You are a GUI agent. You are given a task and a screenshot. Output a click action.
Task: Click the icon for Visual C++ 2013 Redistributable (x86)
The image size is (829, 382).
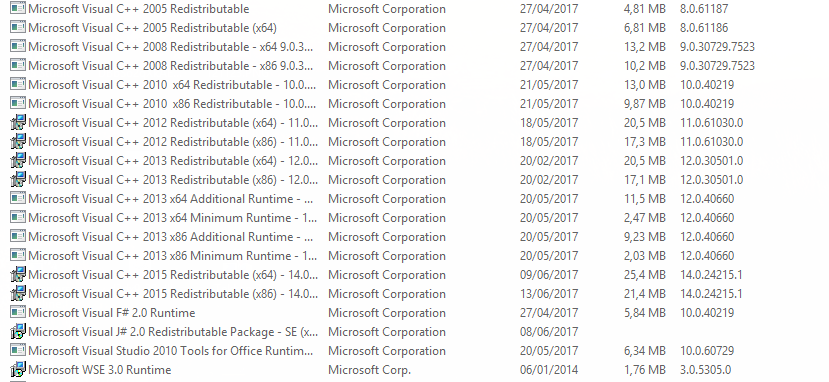18,180
